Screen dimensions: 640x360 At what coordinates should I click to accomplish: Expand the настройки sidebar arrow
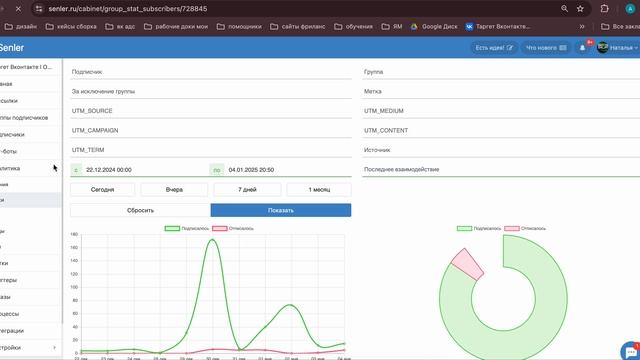tap(55, 348)
